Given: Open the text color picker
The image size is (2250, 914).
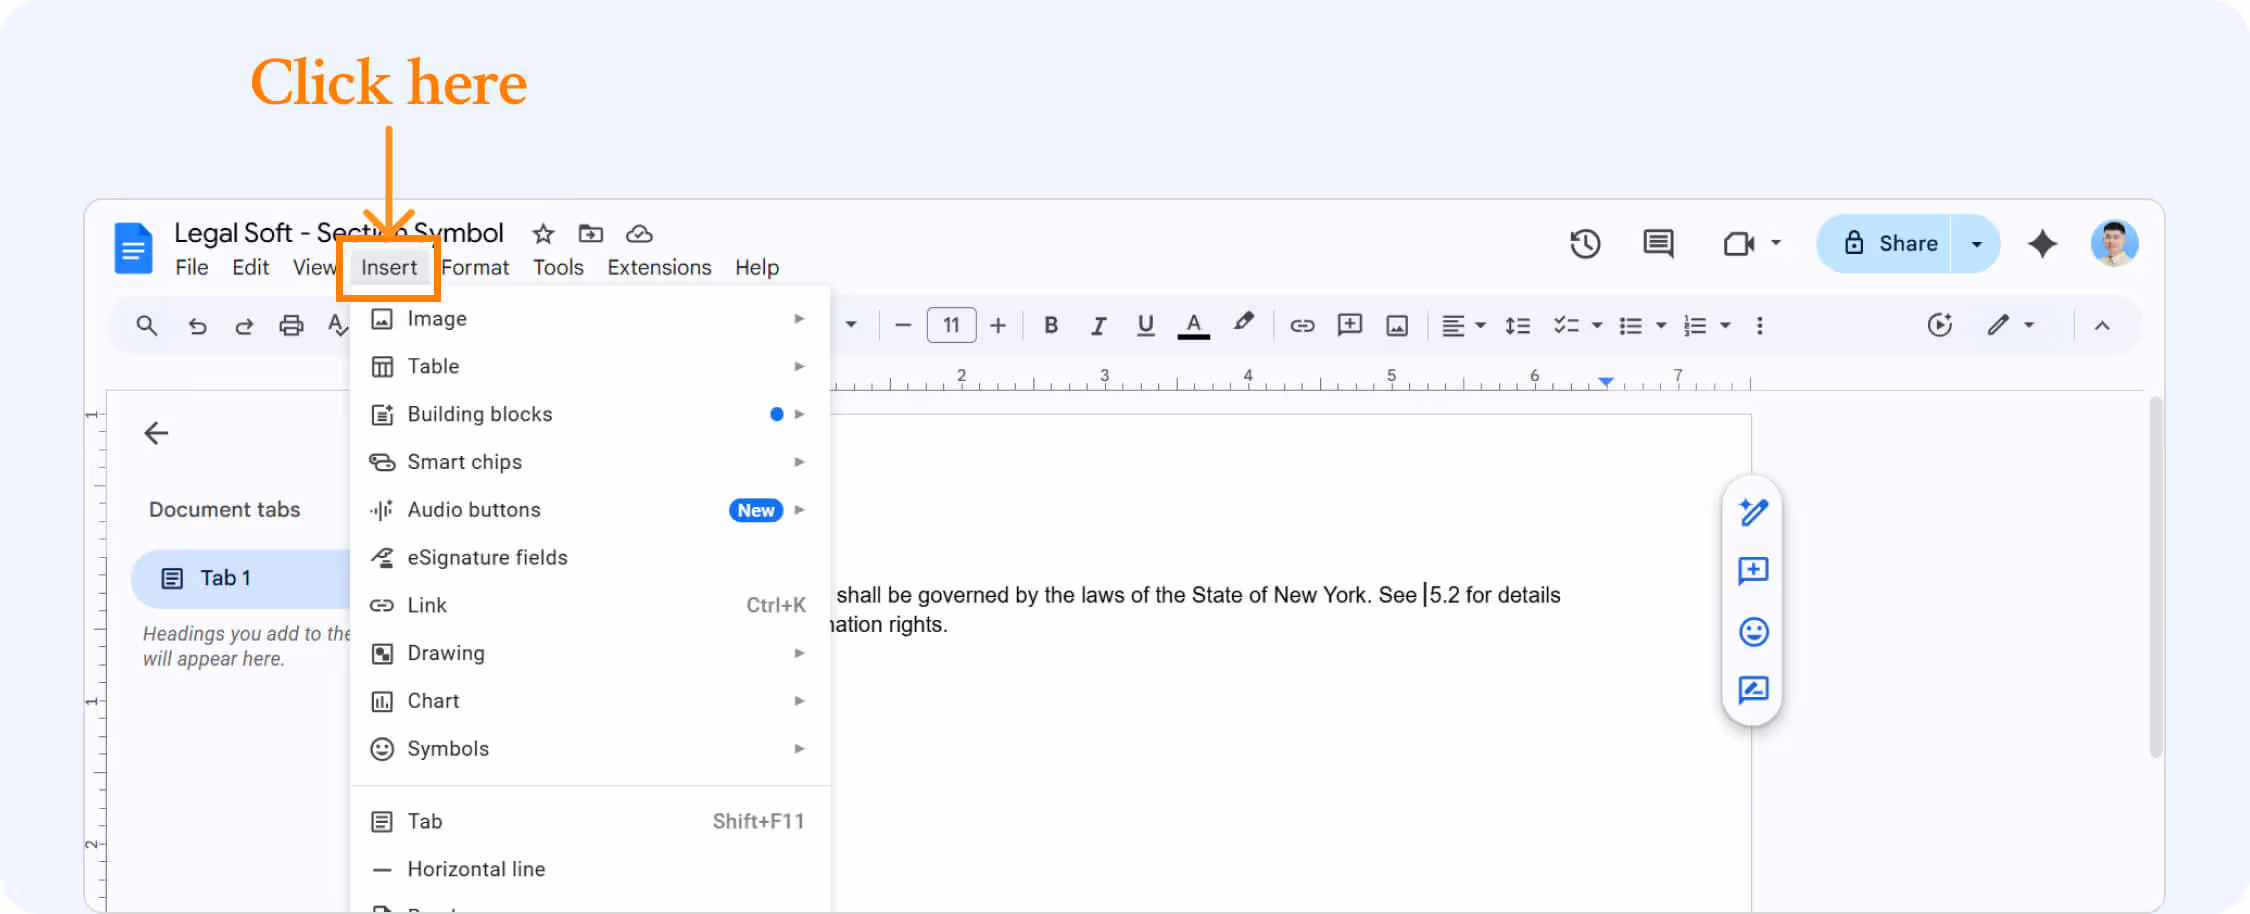Looking at the screenshot, I should coord(1193,325).
